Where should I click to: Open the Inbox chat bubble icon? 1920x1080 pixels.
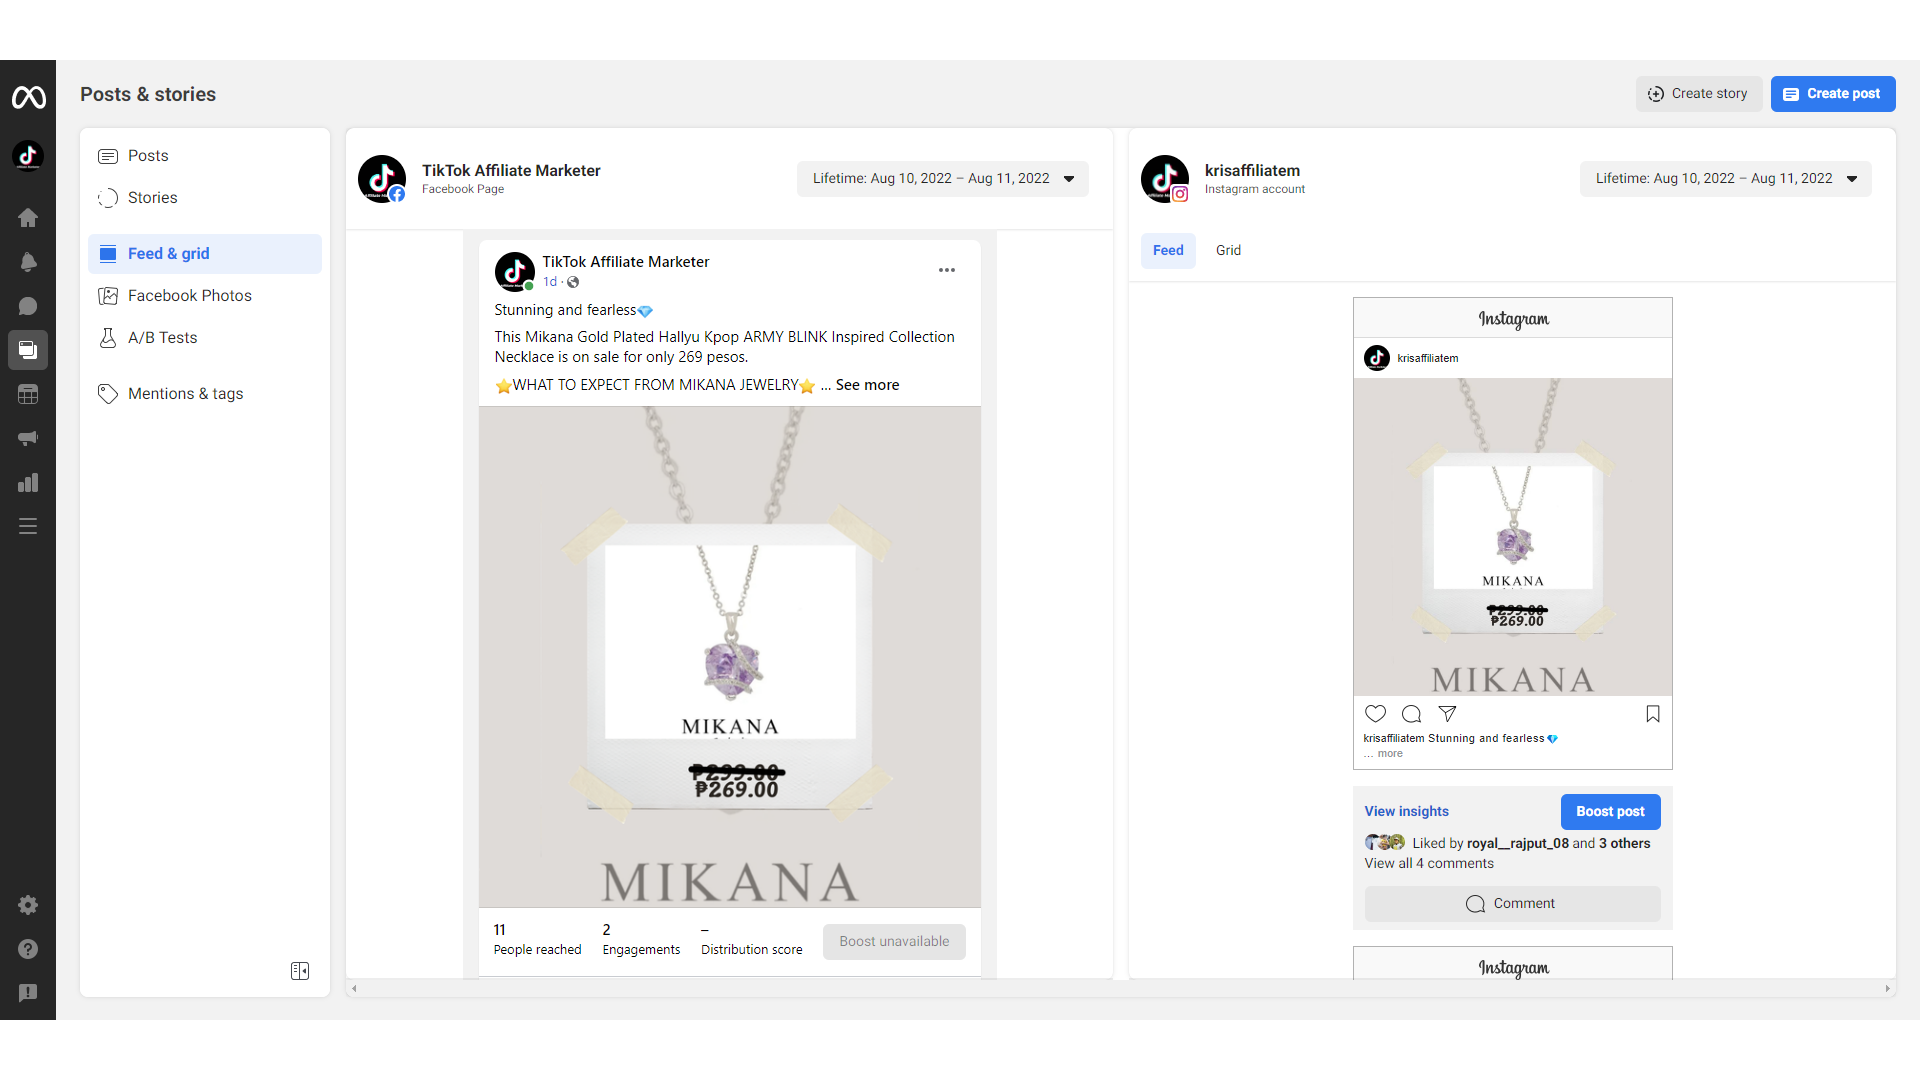pos(28,306)
